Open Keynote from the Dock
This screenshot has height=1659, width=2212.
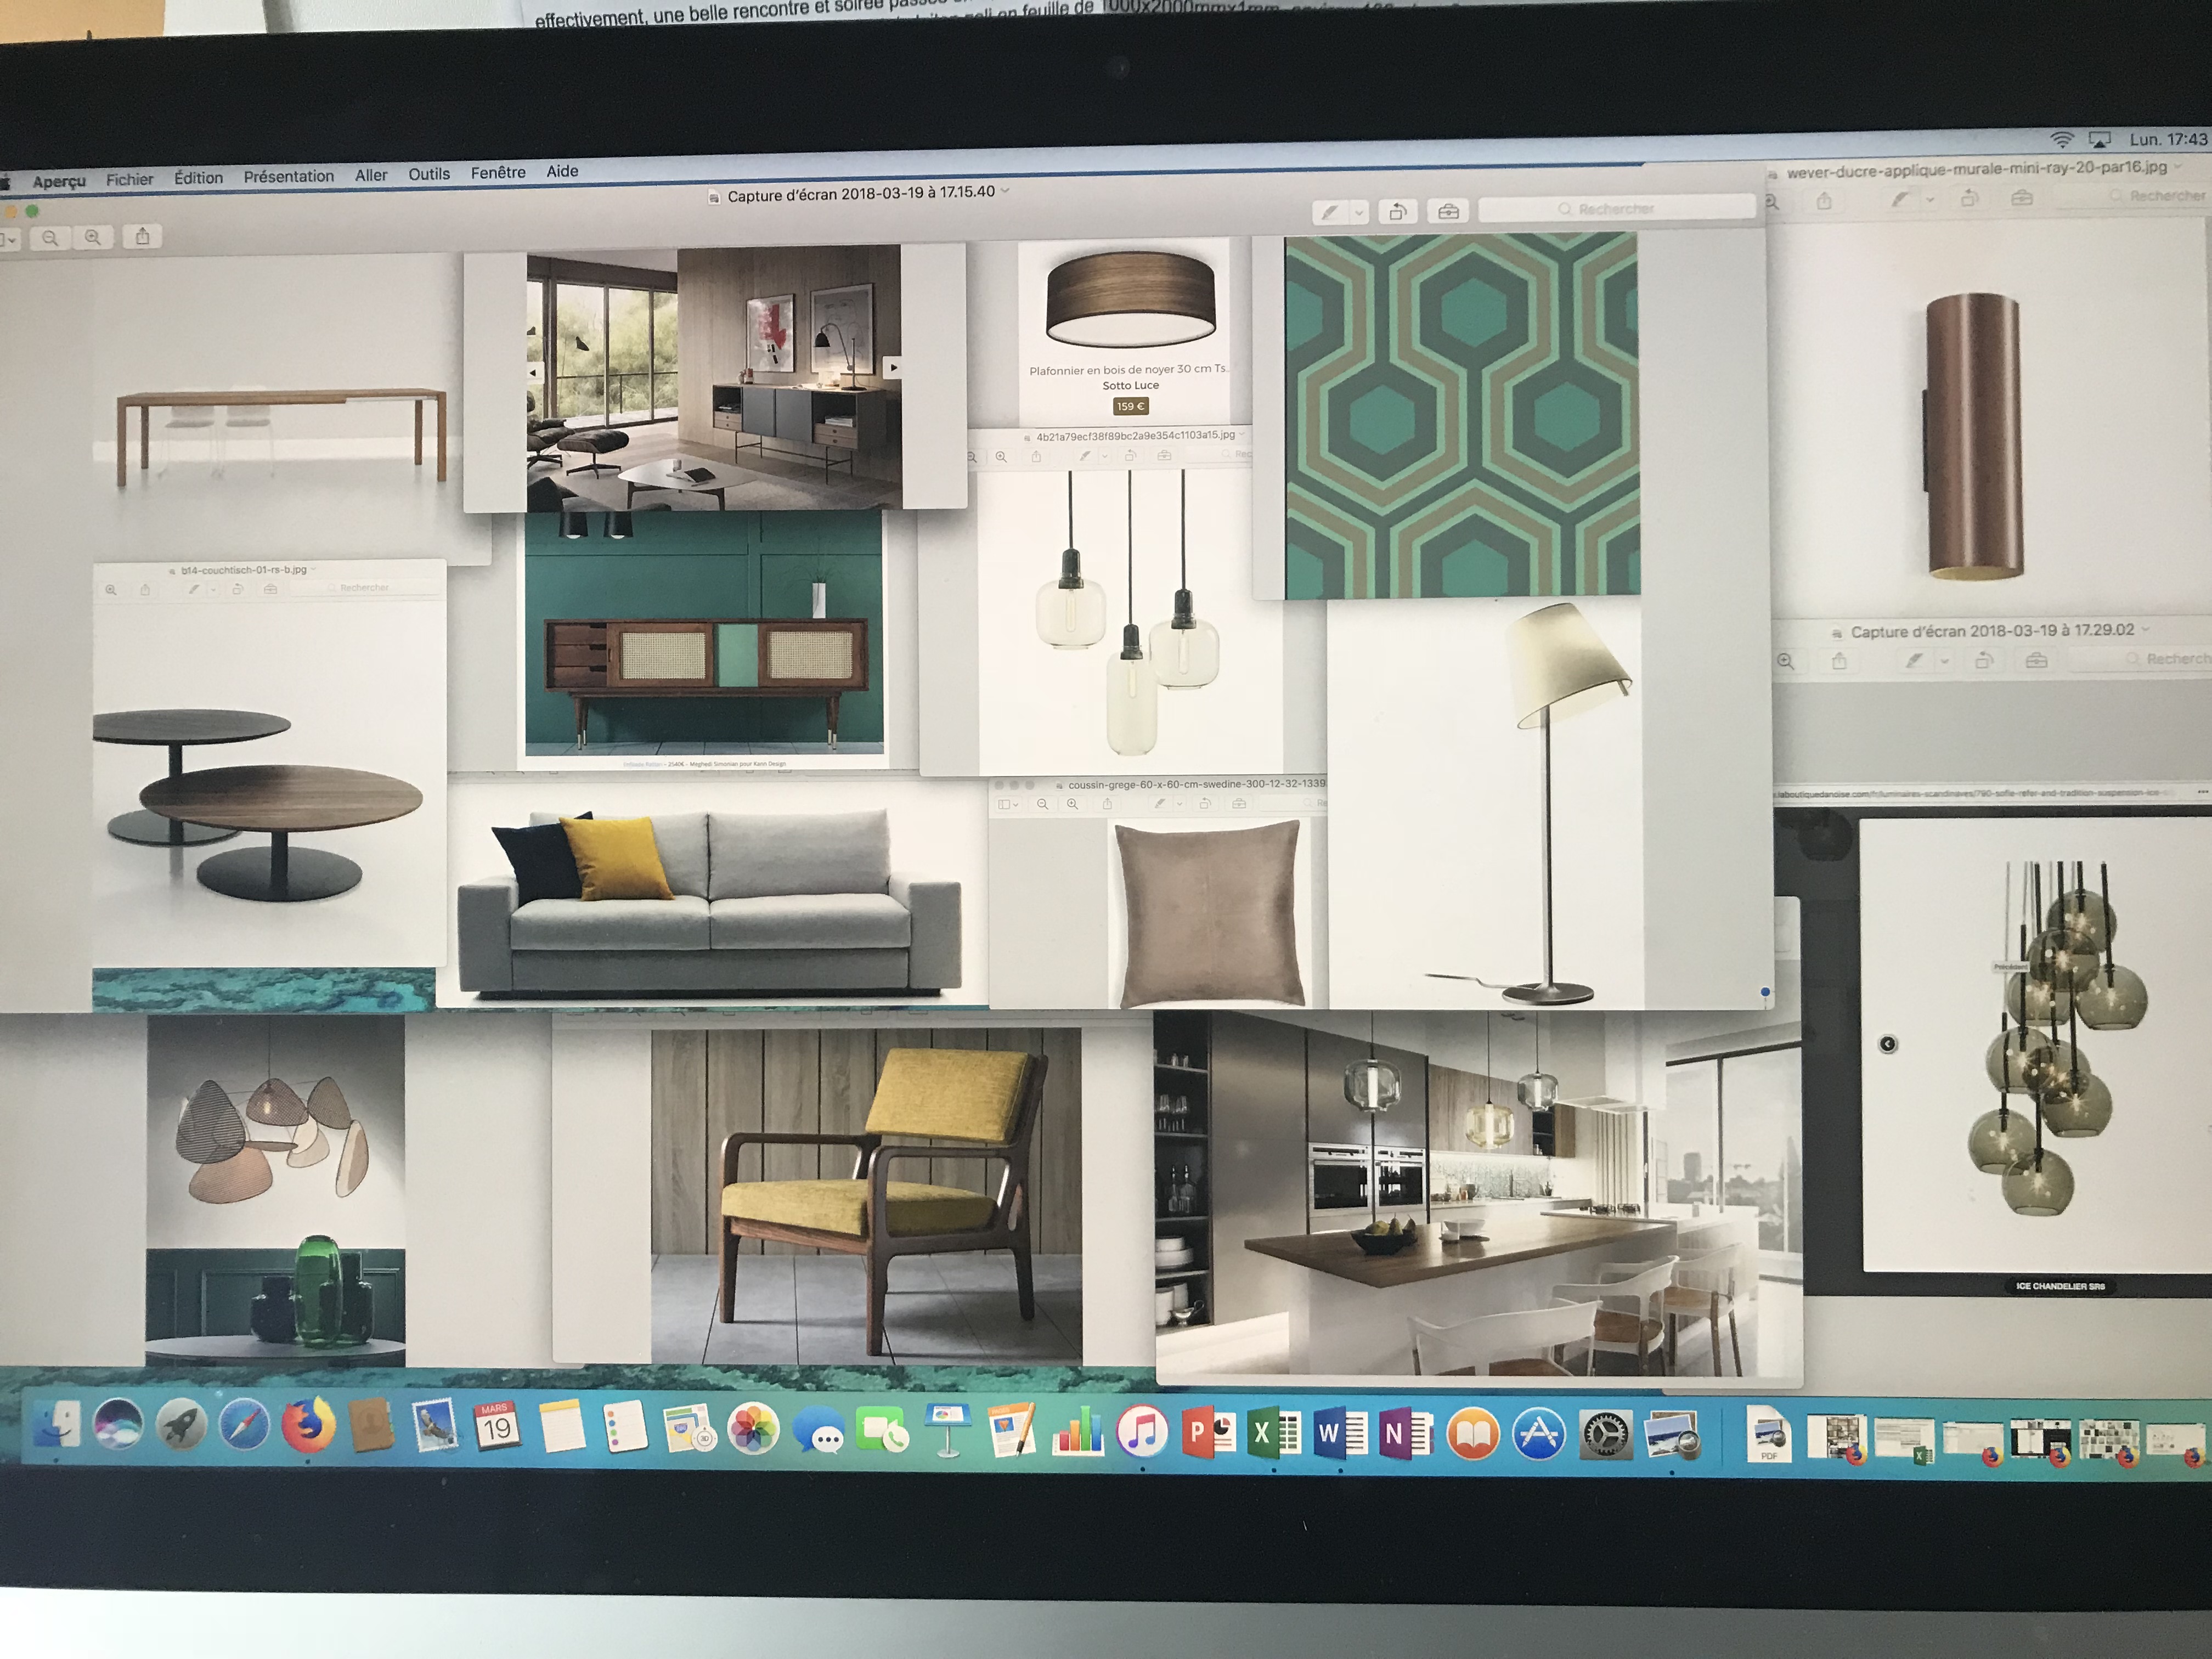(947, 1431)
